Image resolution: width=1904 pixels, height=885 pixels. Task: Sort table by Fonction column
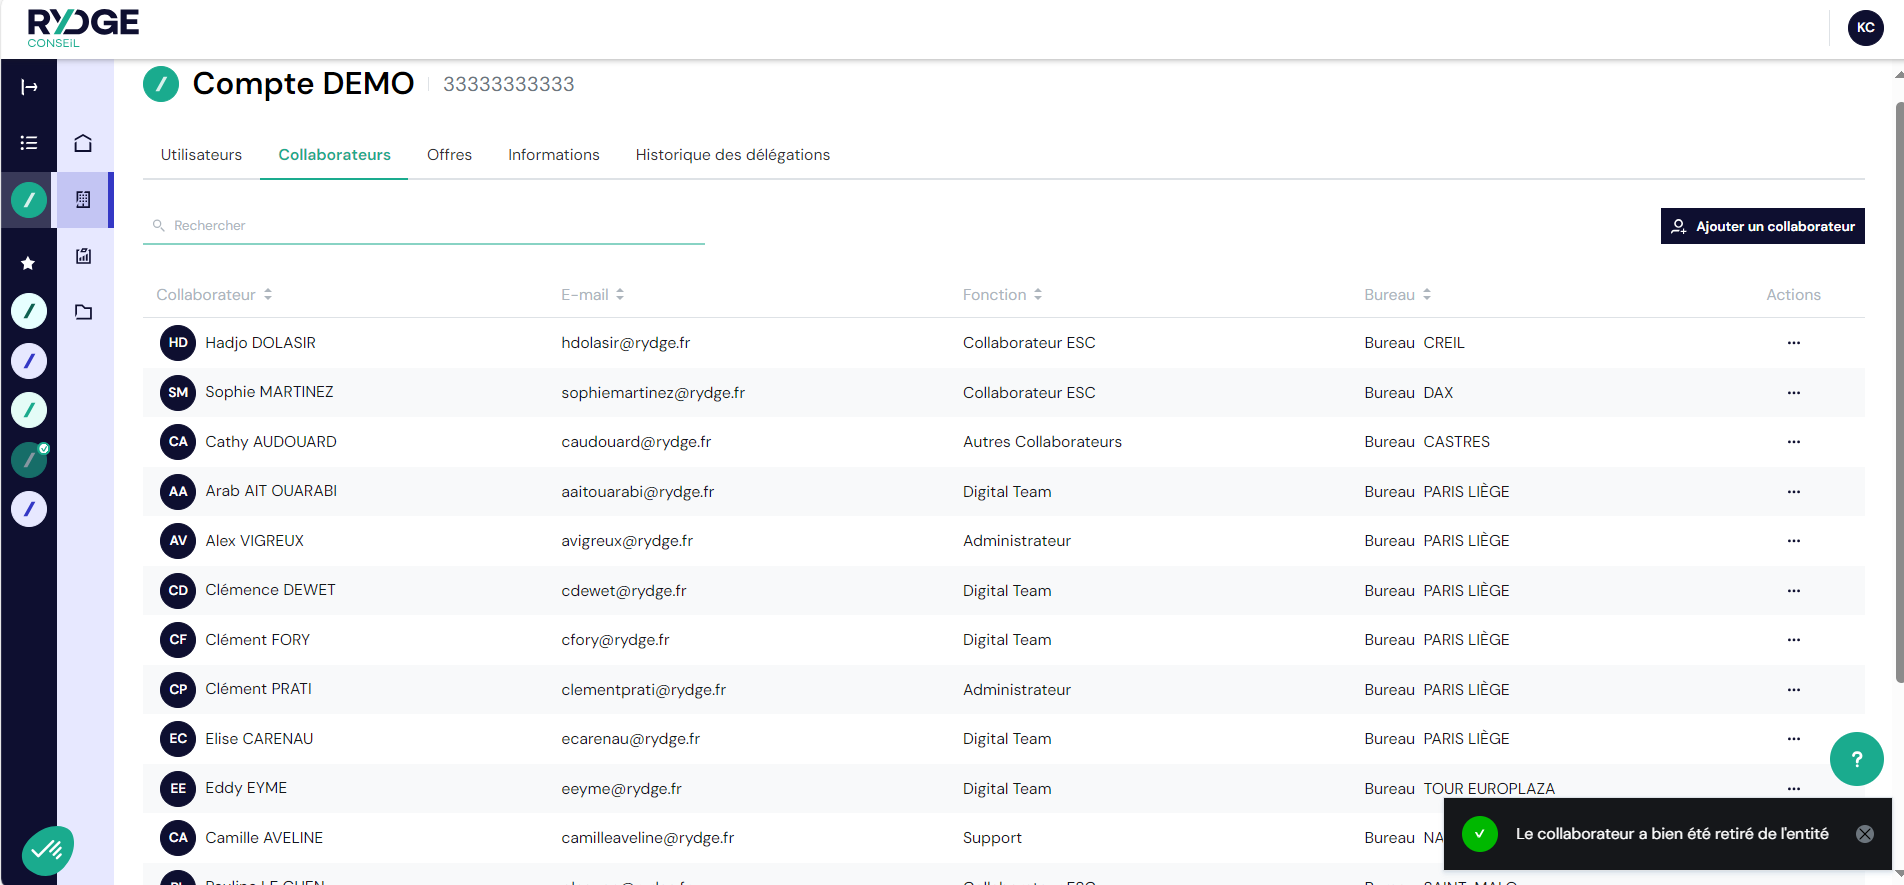click(x=1002, y=295)
